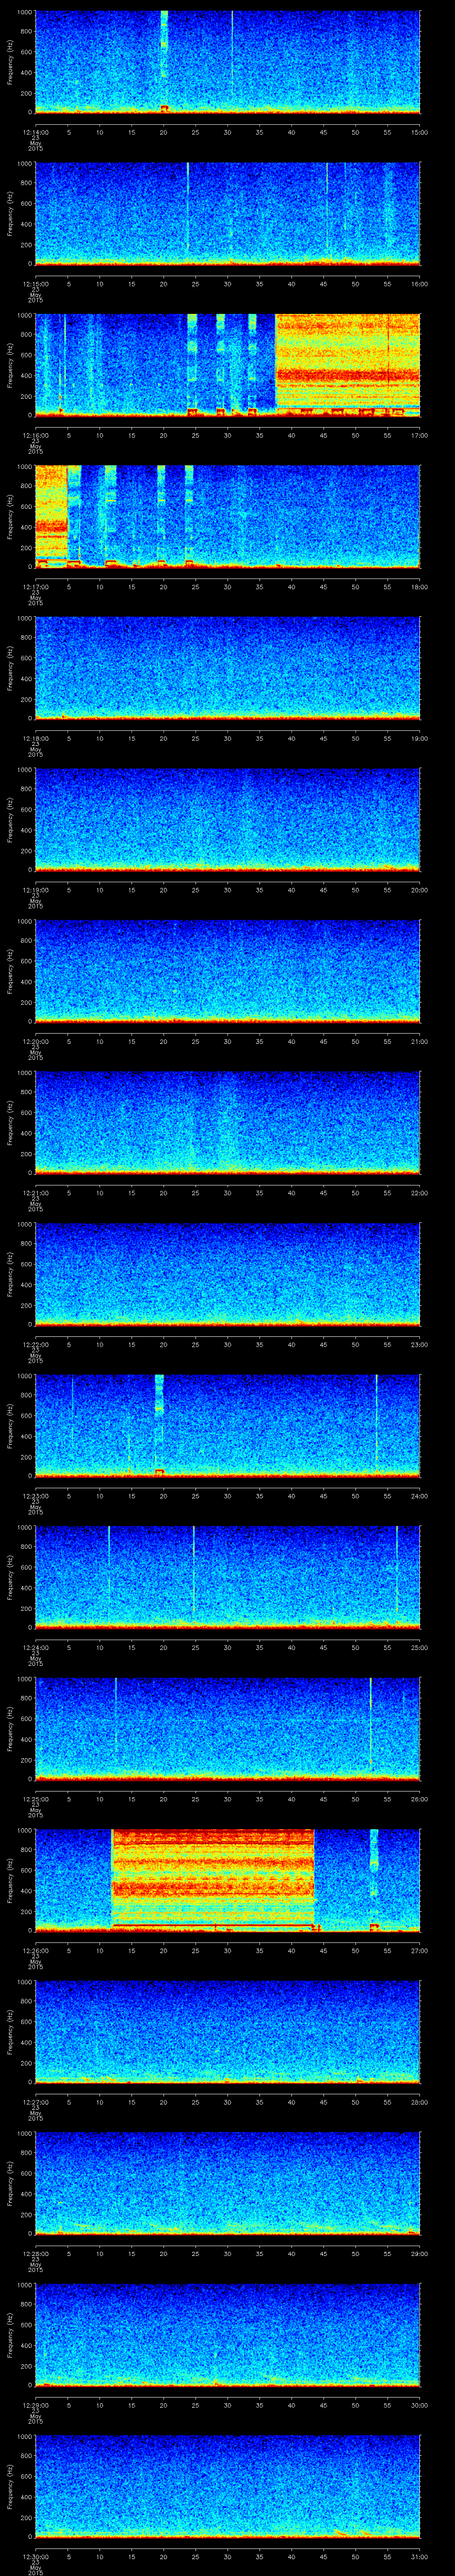Screen dimensions: 455x2576
Task: Click the 12:30:00 start time label
Action: pyautogui.click(x=36, y=2556)
